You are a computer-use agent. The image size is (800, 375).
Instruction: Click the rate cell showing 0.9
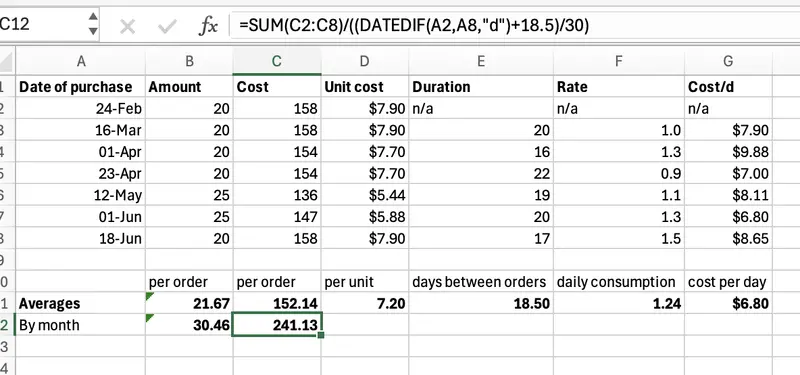pyautogui.click(x=619, y=173)
